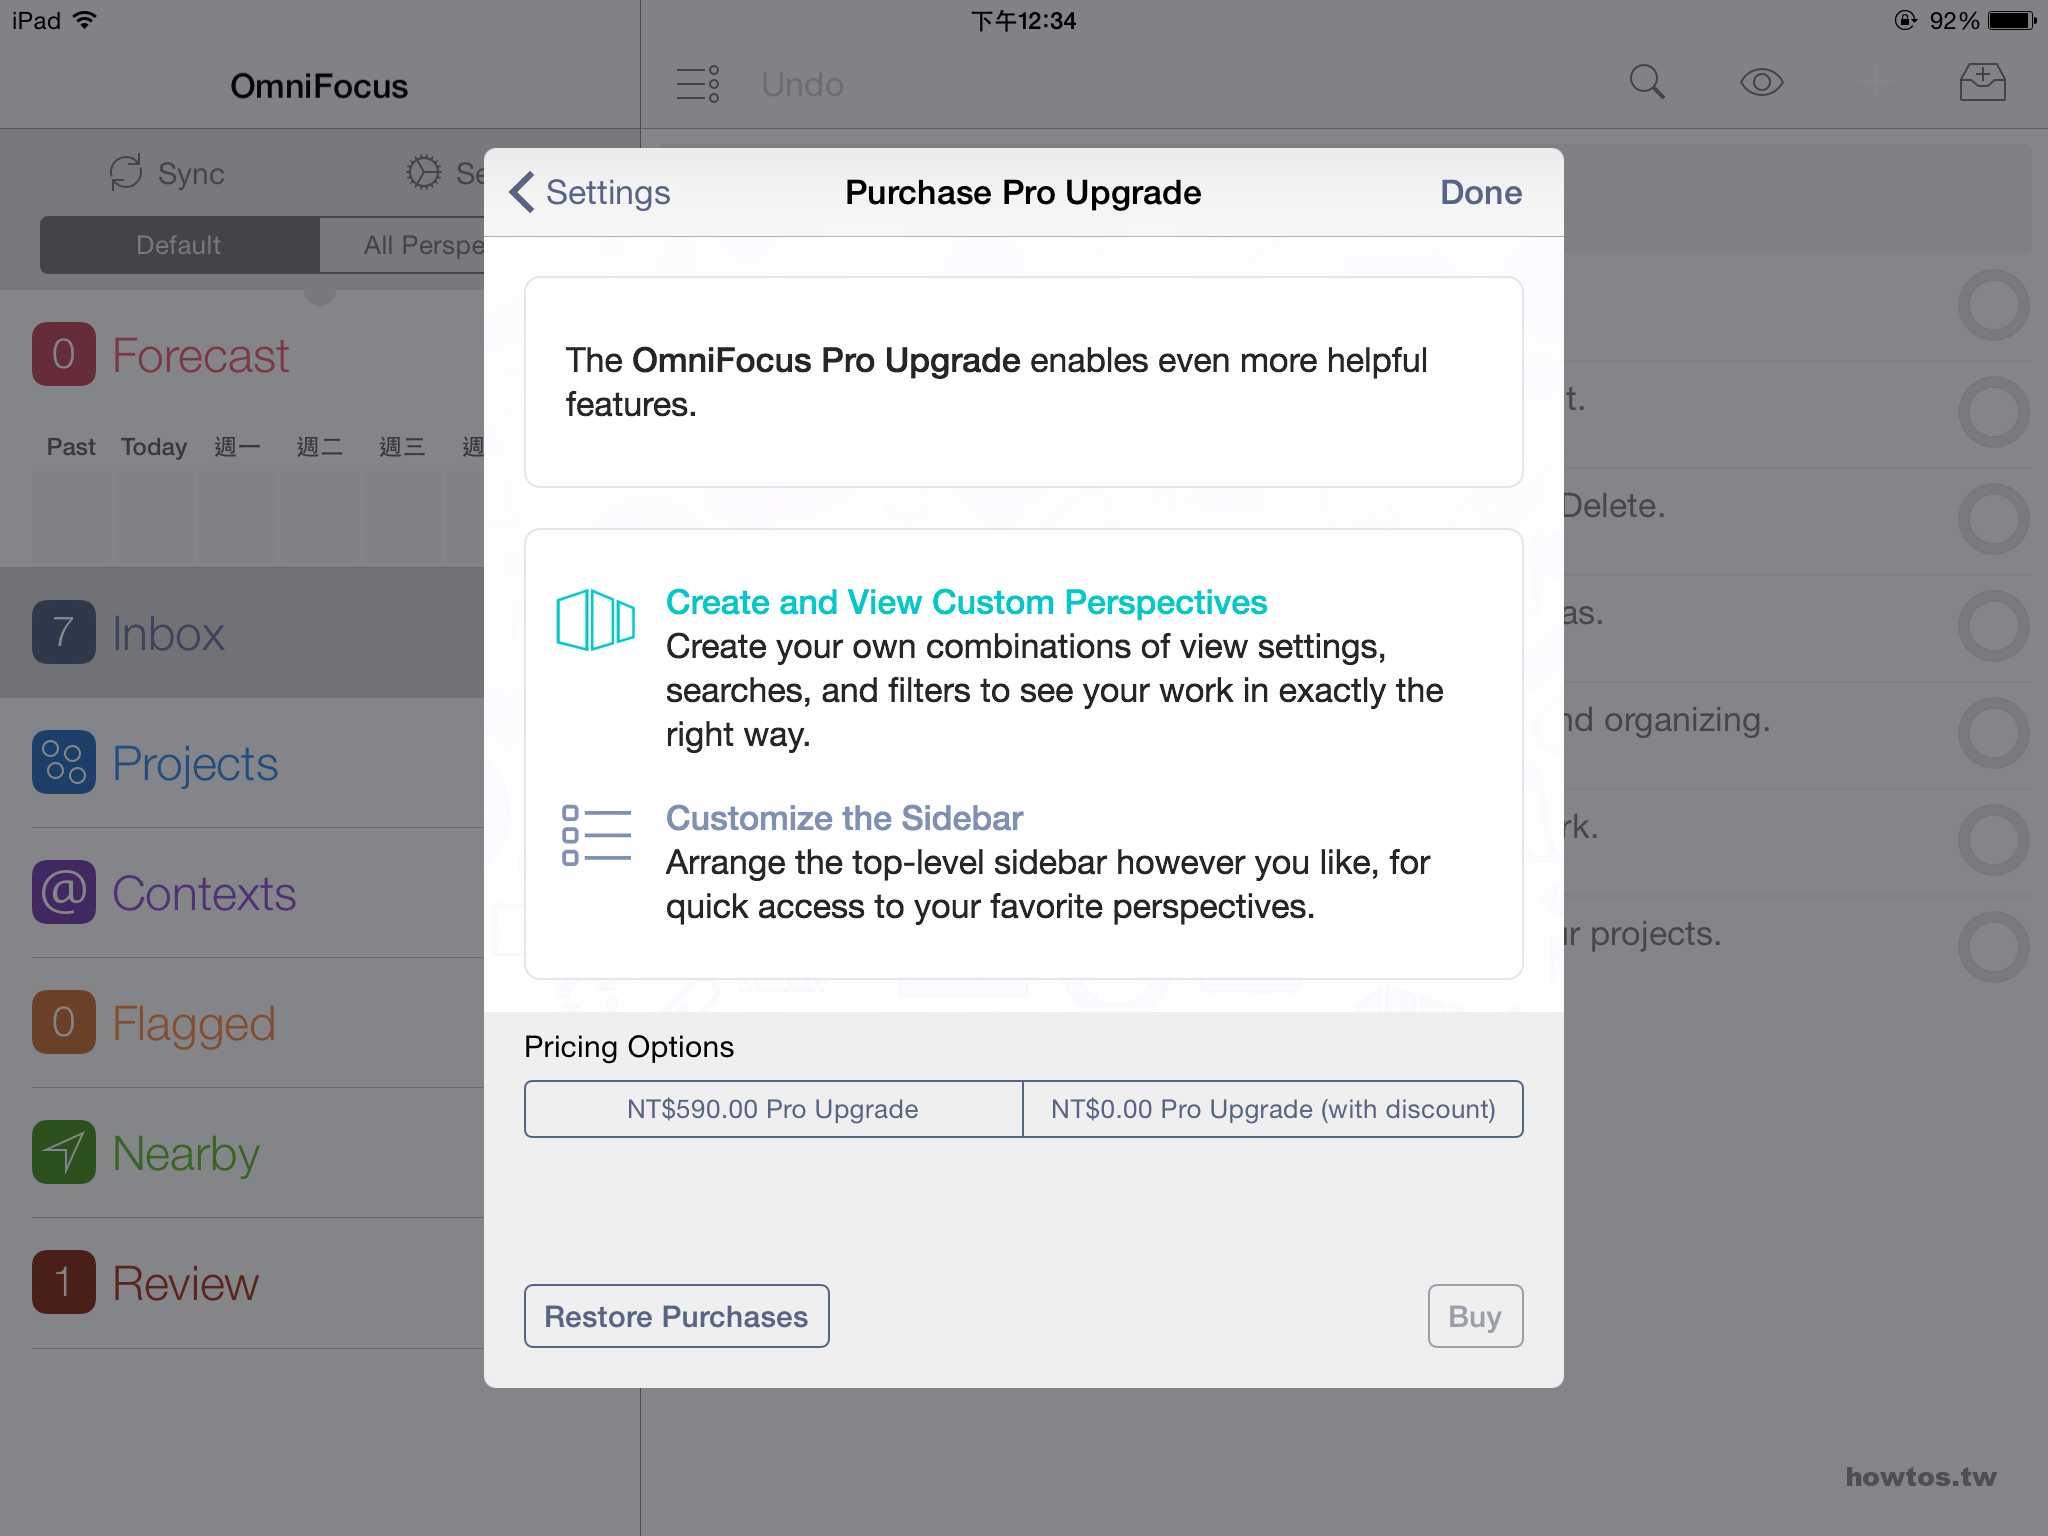Tap Done to close the dialog
Screen dimensions: 2048x1536
(1481, 192)
